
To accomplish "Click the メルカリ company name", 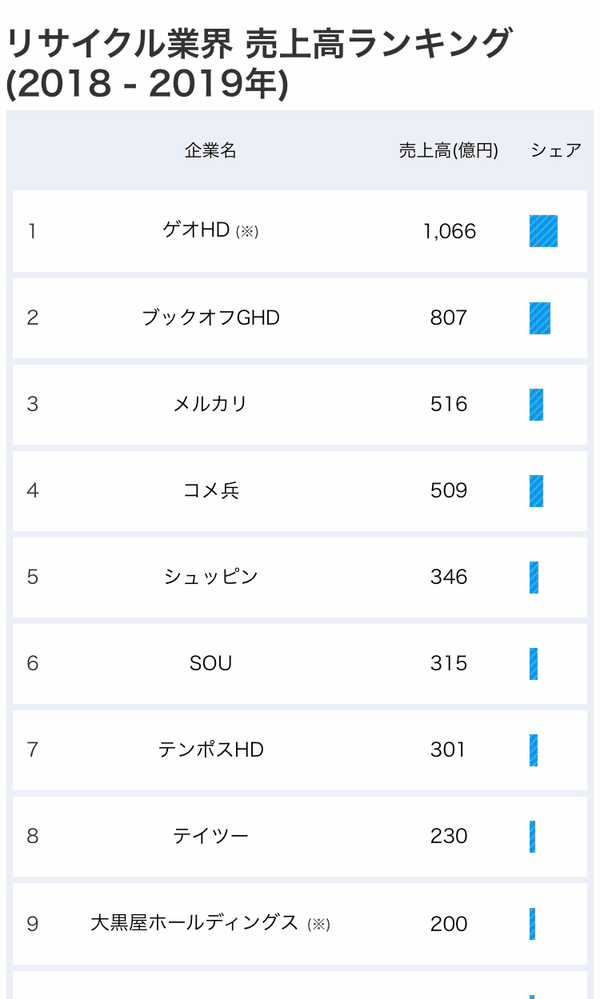I will click(210, 404).
